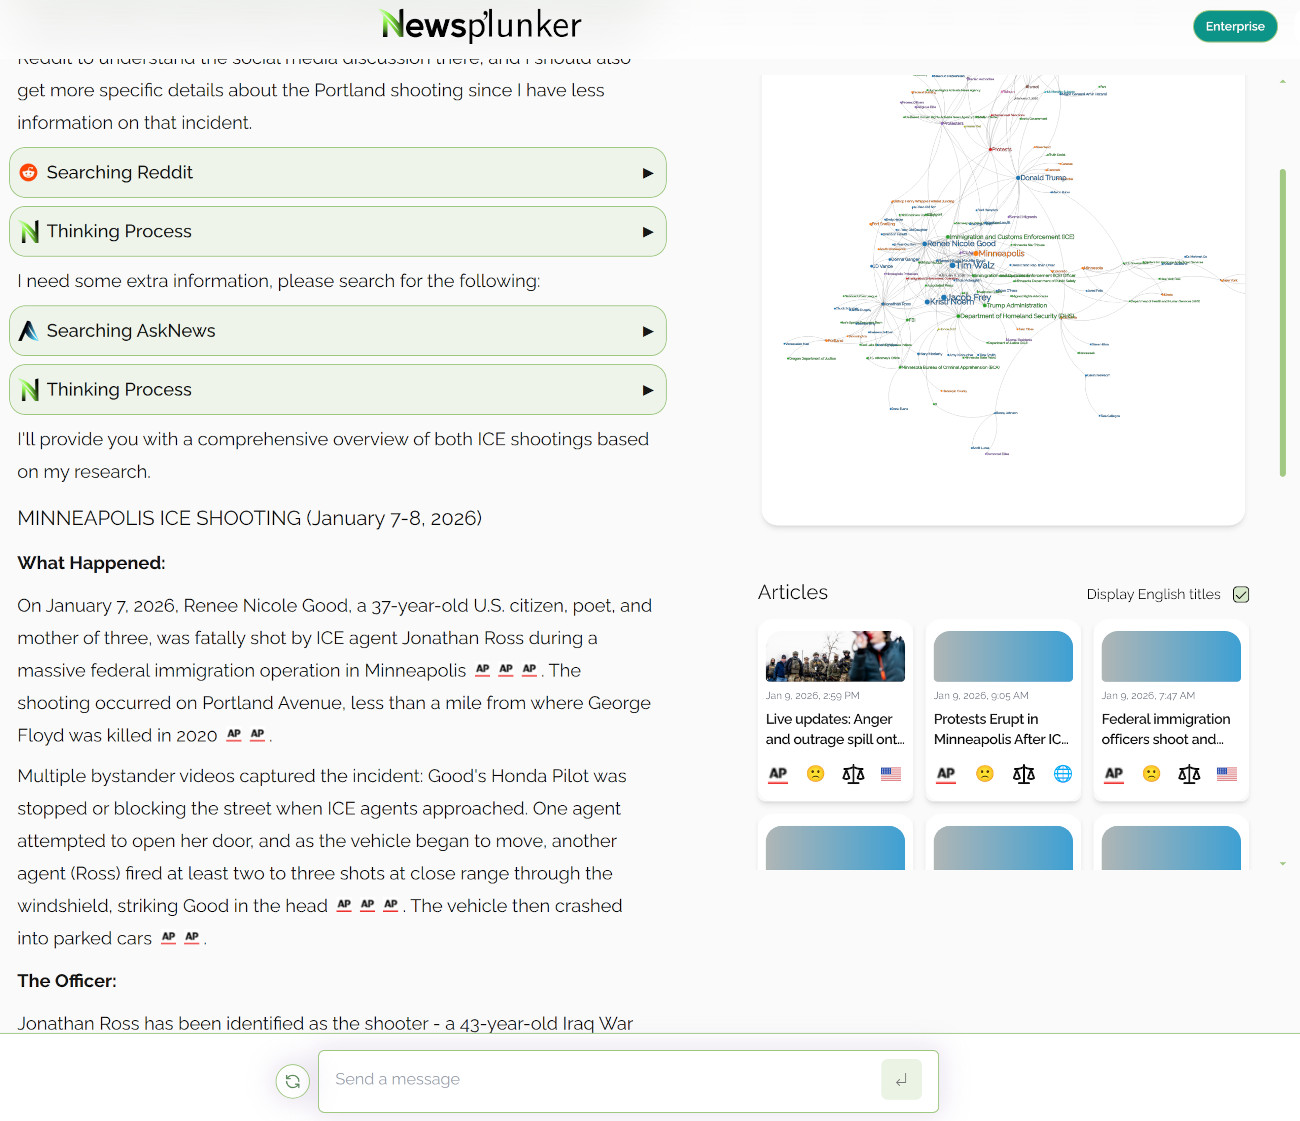Click the AP source icon on the Live updates card
This screenshot has height=1121, width=1300.
click(x=778, y=774)
